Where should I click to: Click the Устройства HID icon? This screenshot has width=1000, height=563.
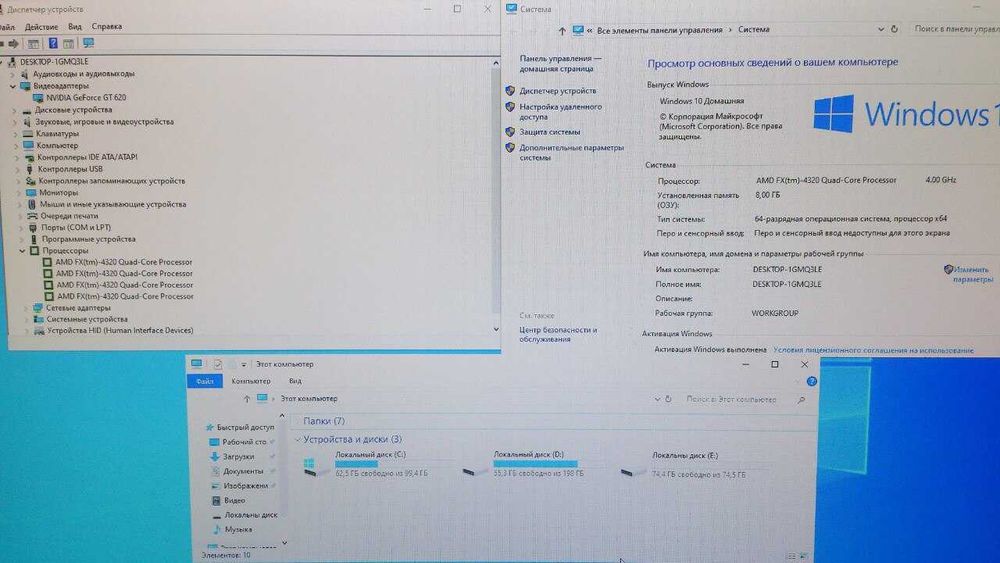[40, 330]
